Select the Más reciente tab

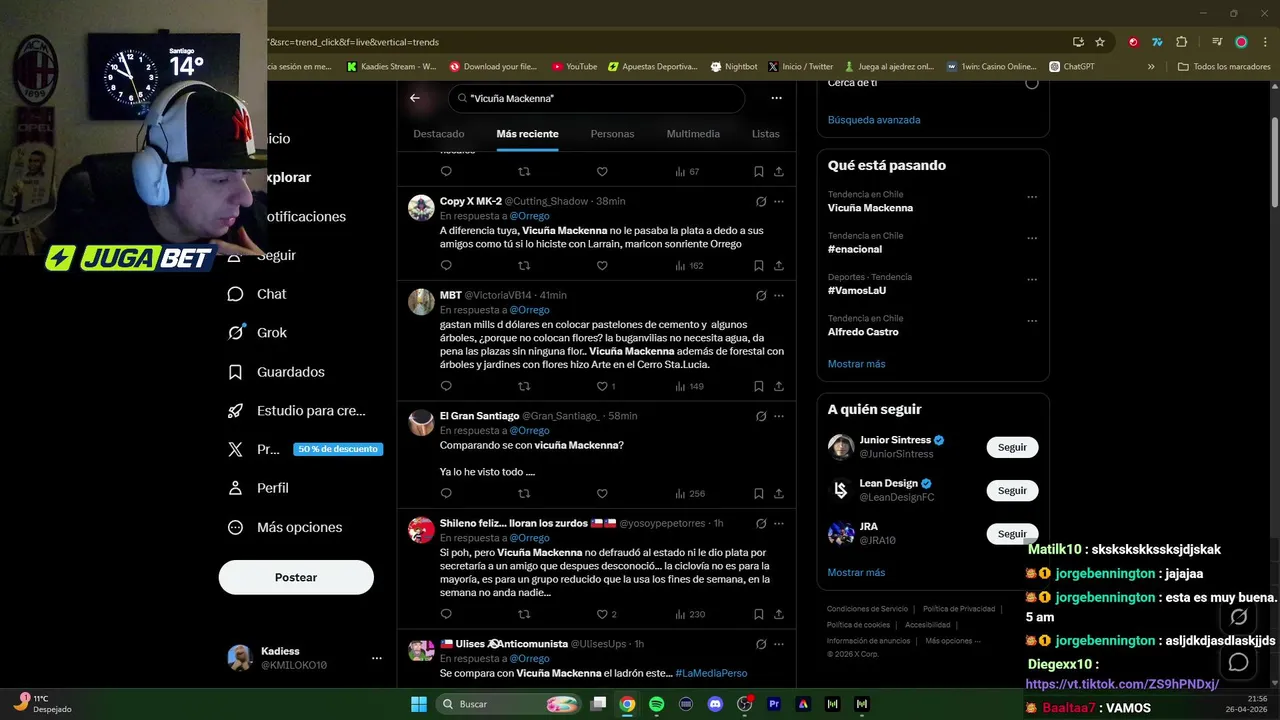(527, 134)
